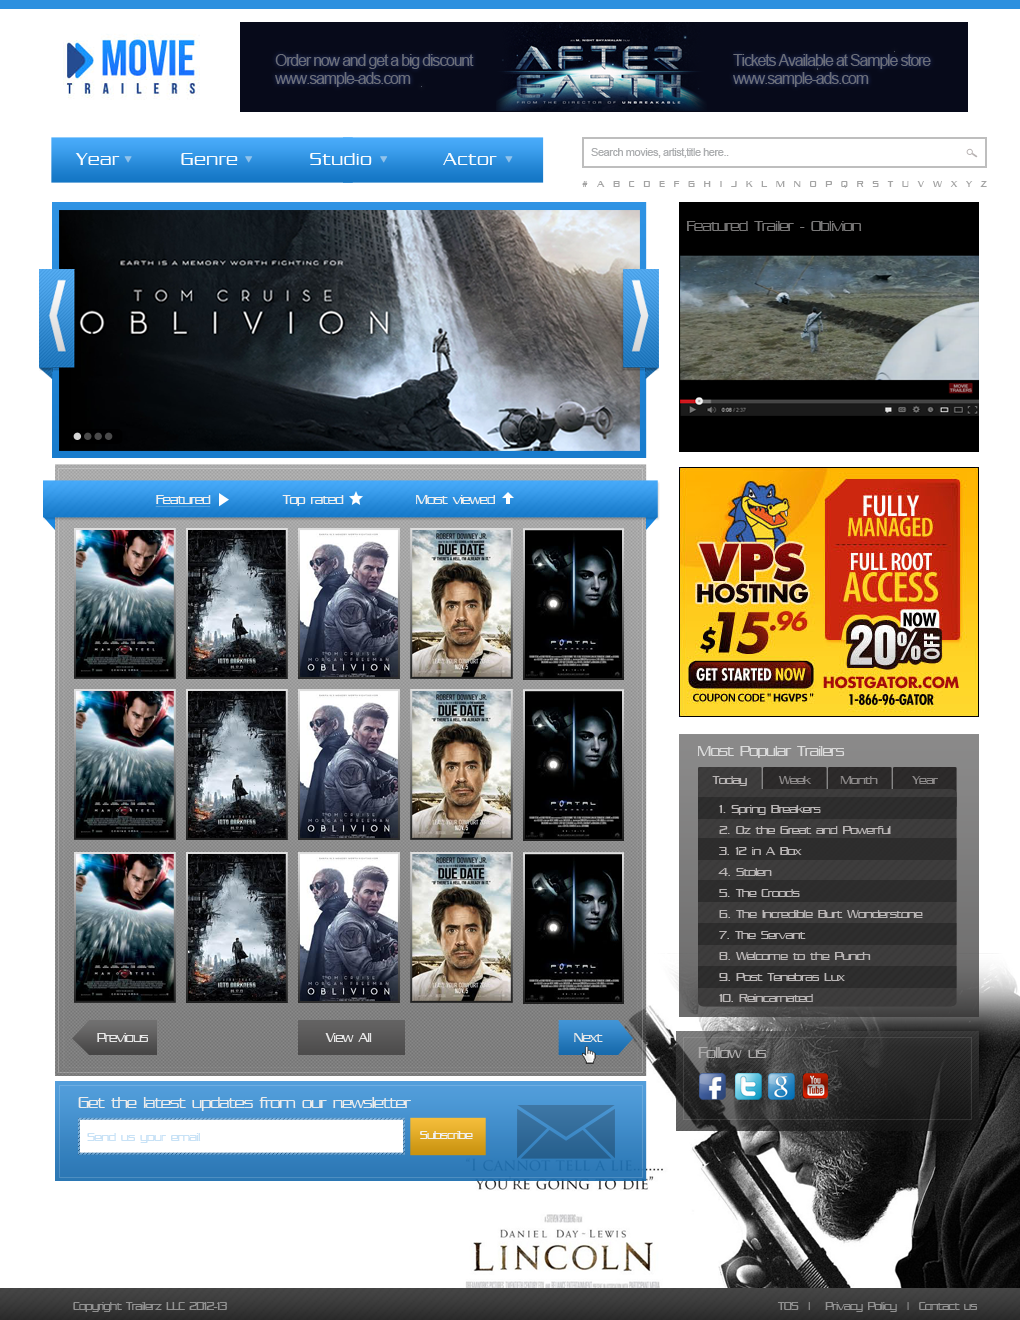Enter fullscreen on the trailer video
This screenshot has height=1320, width=1020.
972,410
